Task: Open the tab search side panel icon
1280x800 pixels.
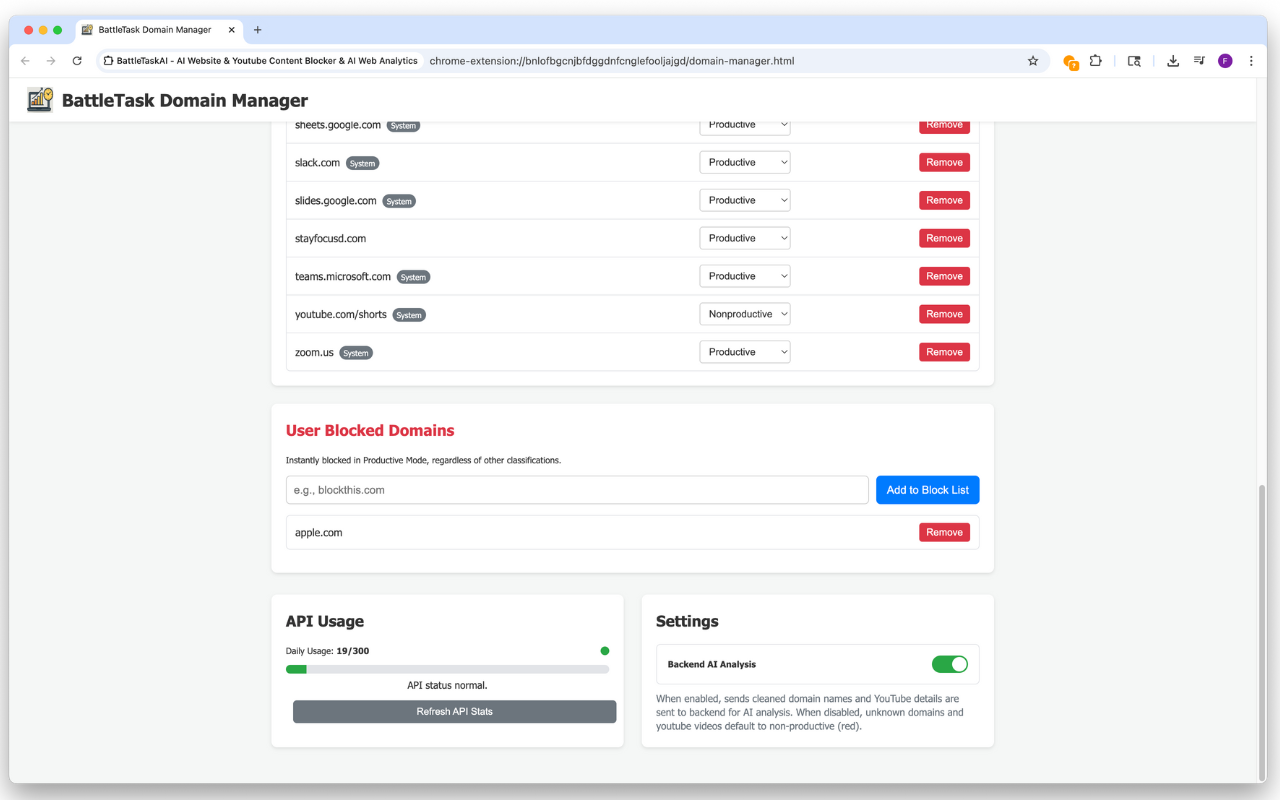Action: coord(1134,61)
